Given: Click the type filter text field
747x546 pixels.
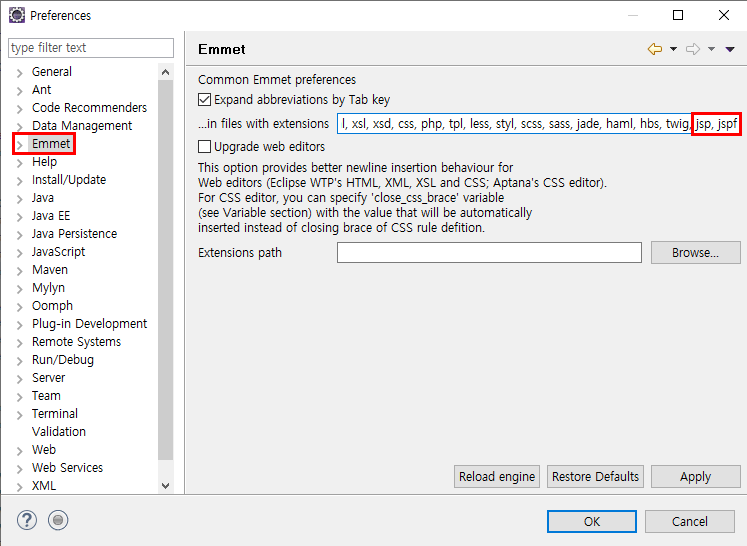Looking at the screenshot, I should [91, 48].
